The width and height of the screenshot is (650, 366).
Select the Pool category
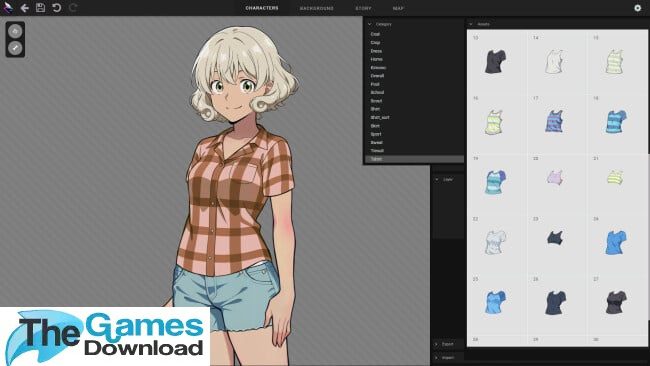[x=375, y=84]
